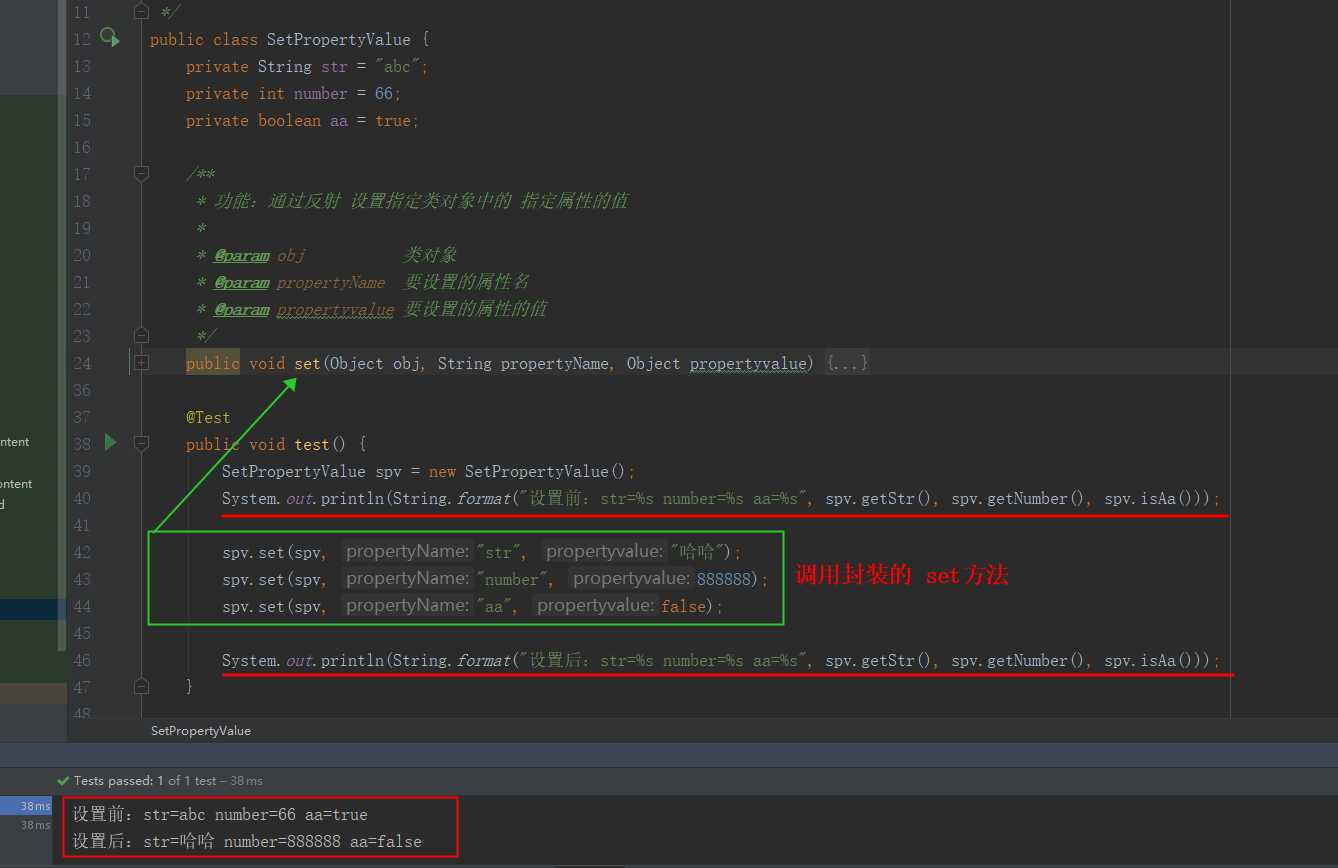The height and width of the screenshot is (868, 1338).
Task: Expand the {...} folded body placeholder
Action: click(847, 363)
